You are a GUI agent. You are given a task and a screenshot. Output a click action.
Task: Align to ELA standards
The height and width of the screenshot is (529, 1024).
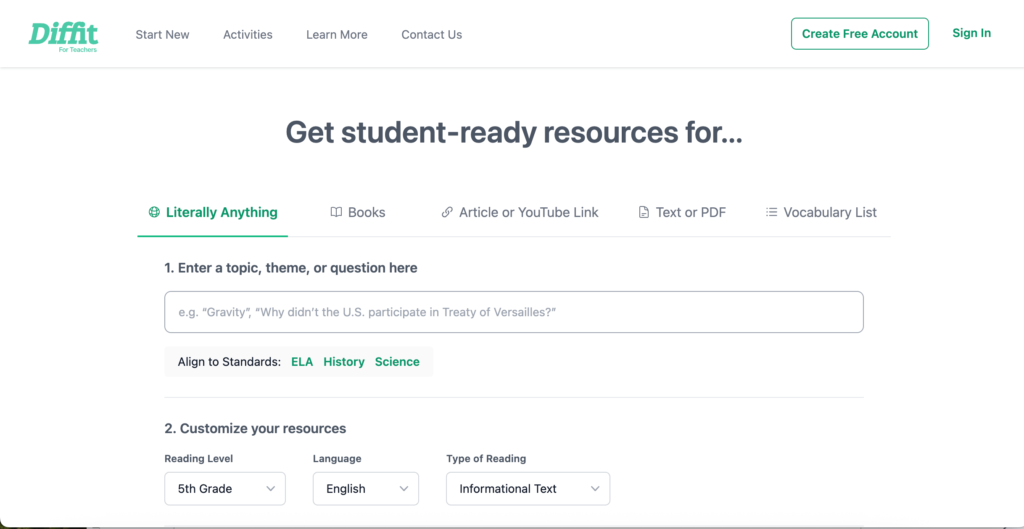302,362
